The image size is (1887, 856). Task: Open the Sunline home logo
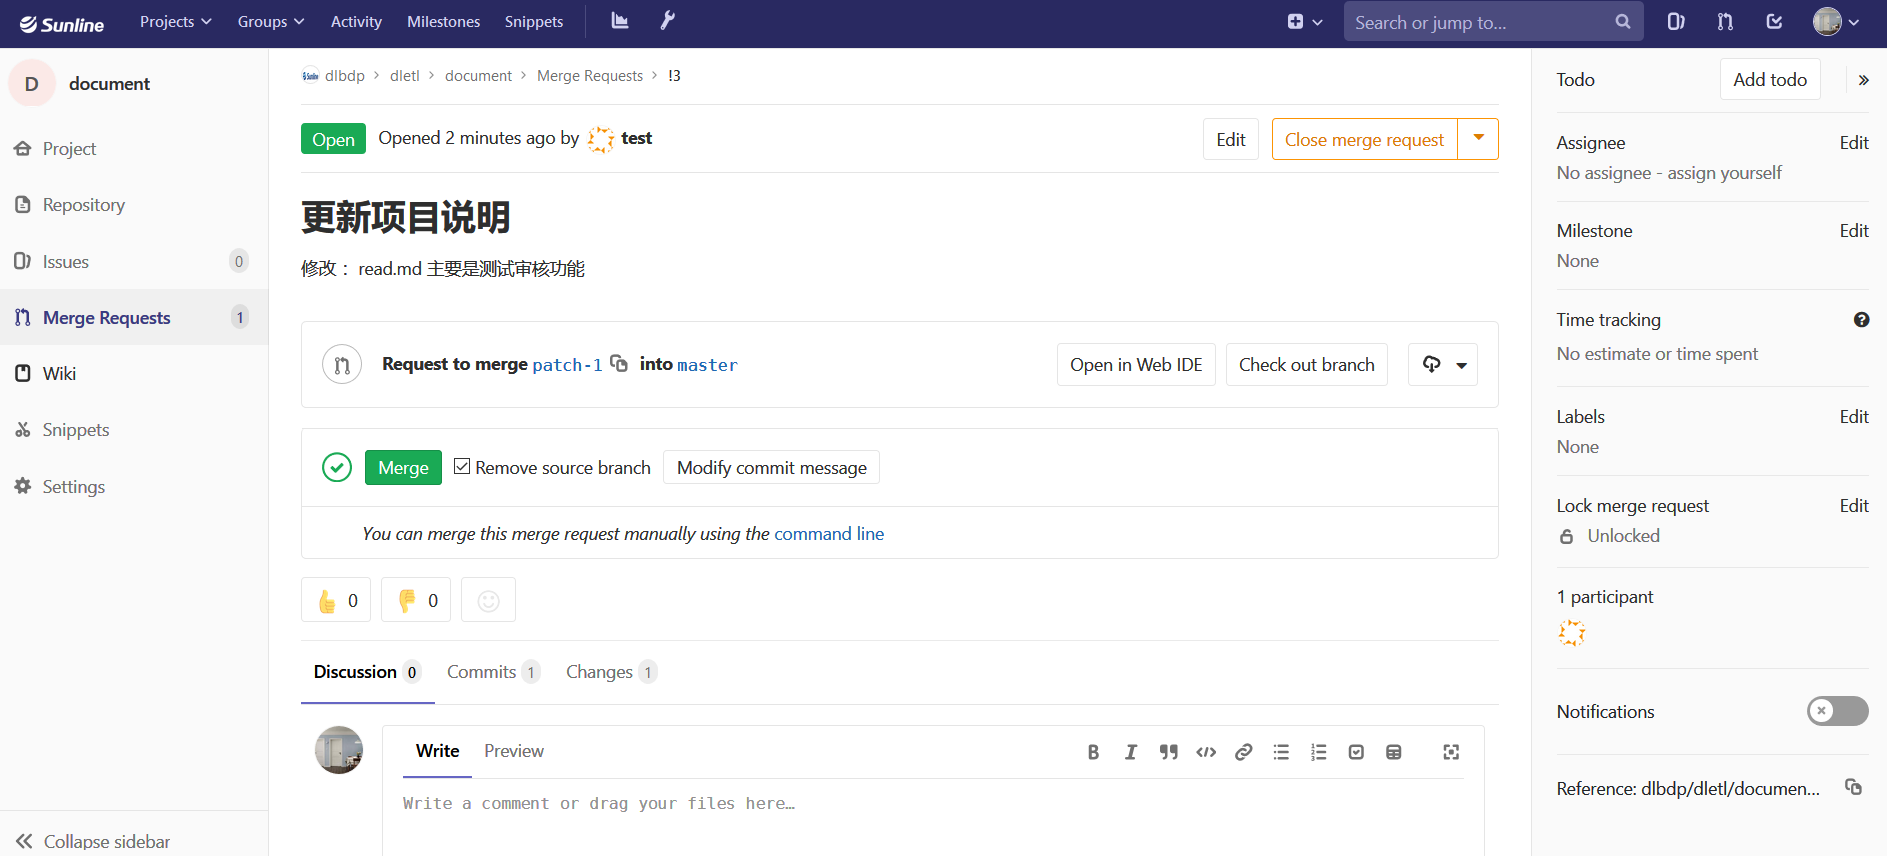(x=62, y=23)
